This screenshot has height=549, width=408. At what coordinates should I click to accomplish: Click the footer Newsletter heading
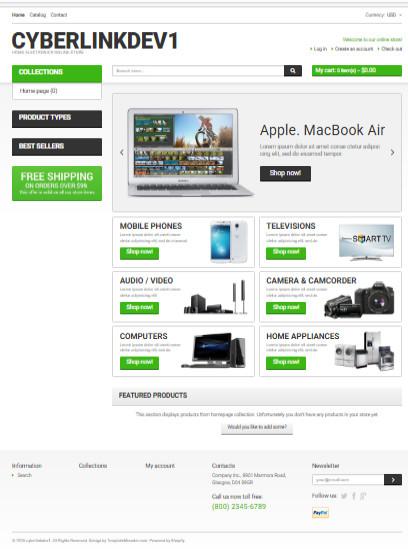[x=326, y=466]
